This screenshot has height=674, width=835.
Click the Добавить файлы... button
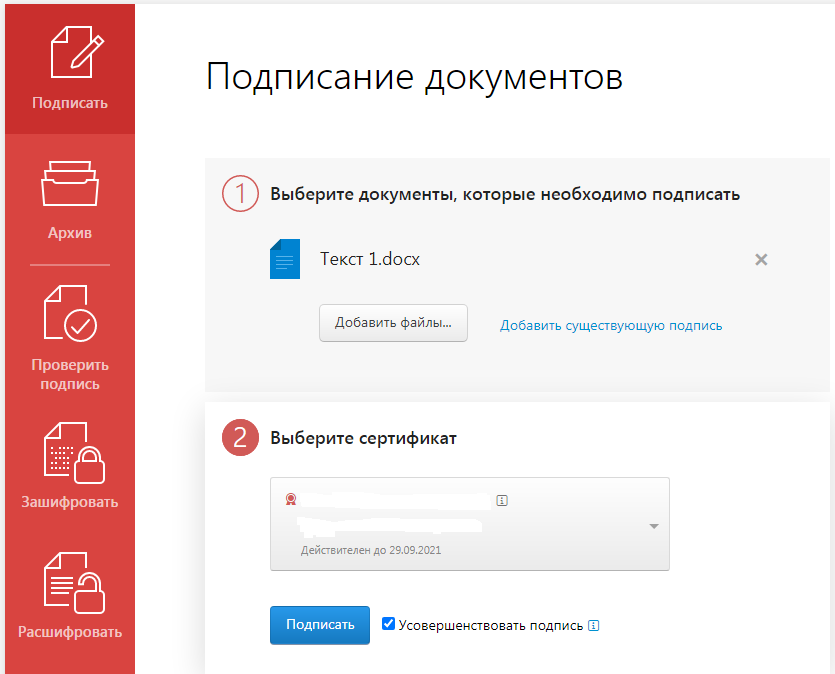(x=393, y=323)
